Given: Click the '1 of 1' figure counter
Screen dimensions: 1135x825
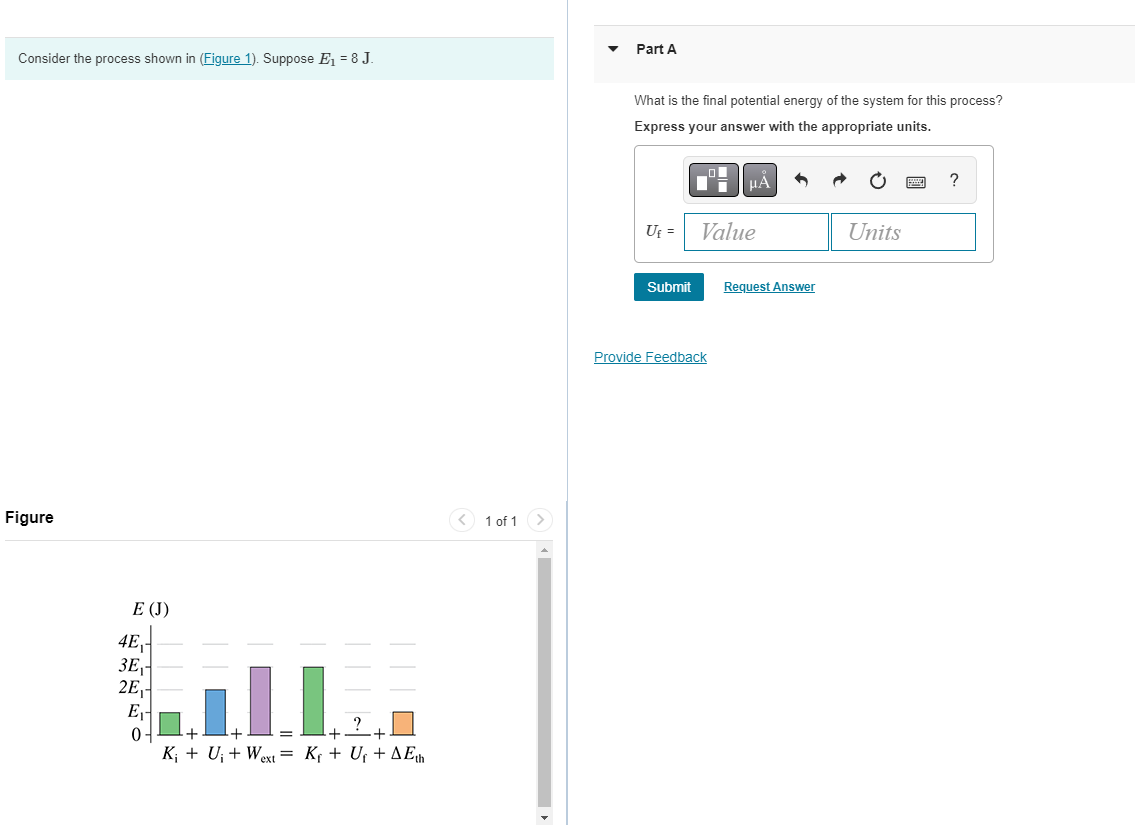Looking at the screenshot, I should [x=501, y=521].
